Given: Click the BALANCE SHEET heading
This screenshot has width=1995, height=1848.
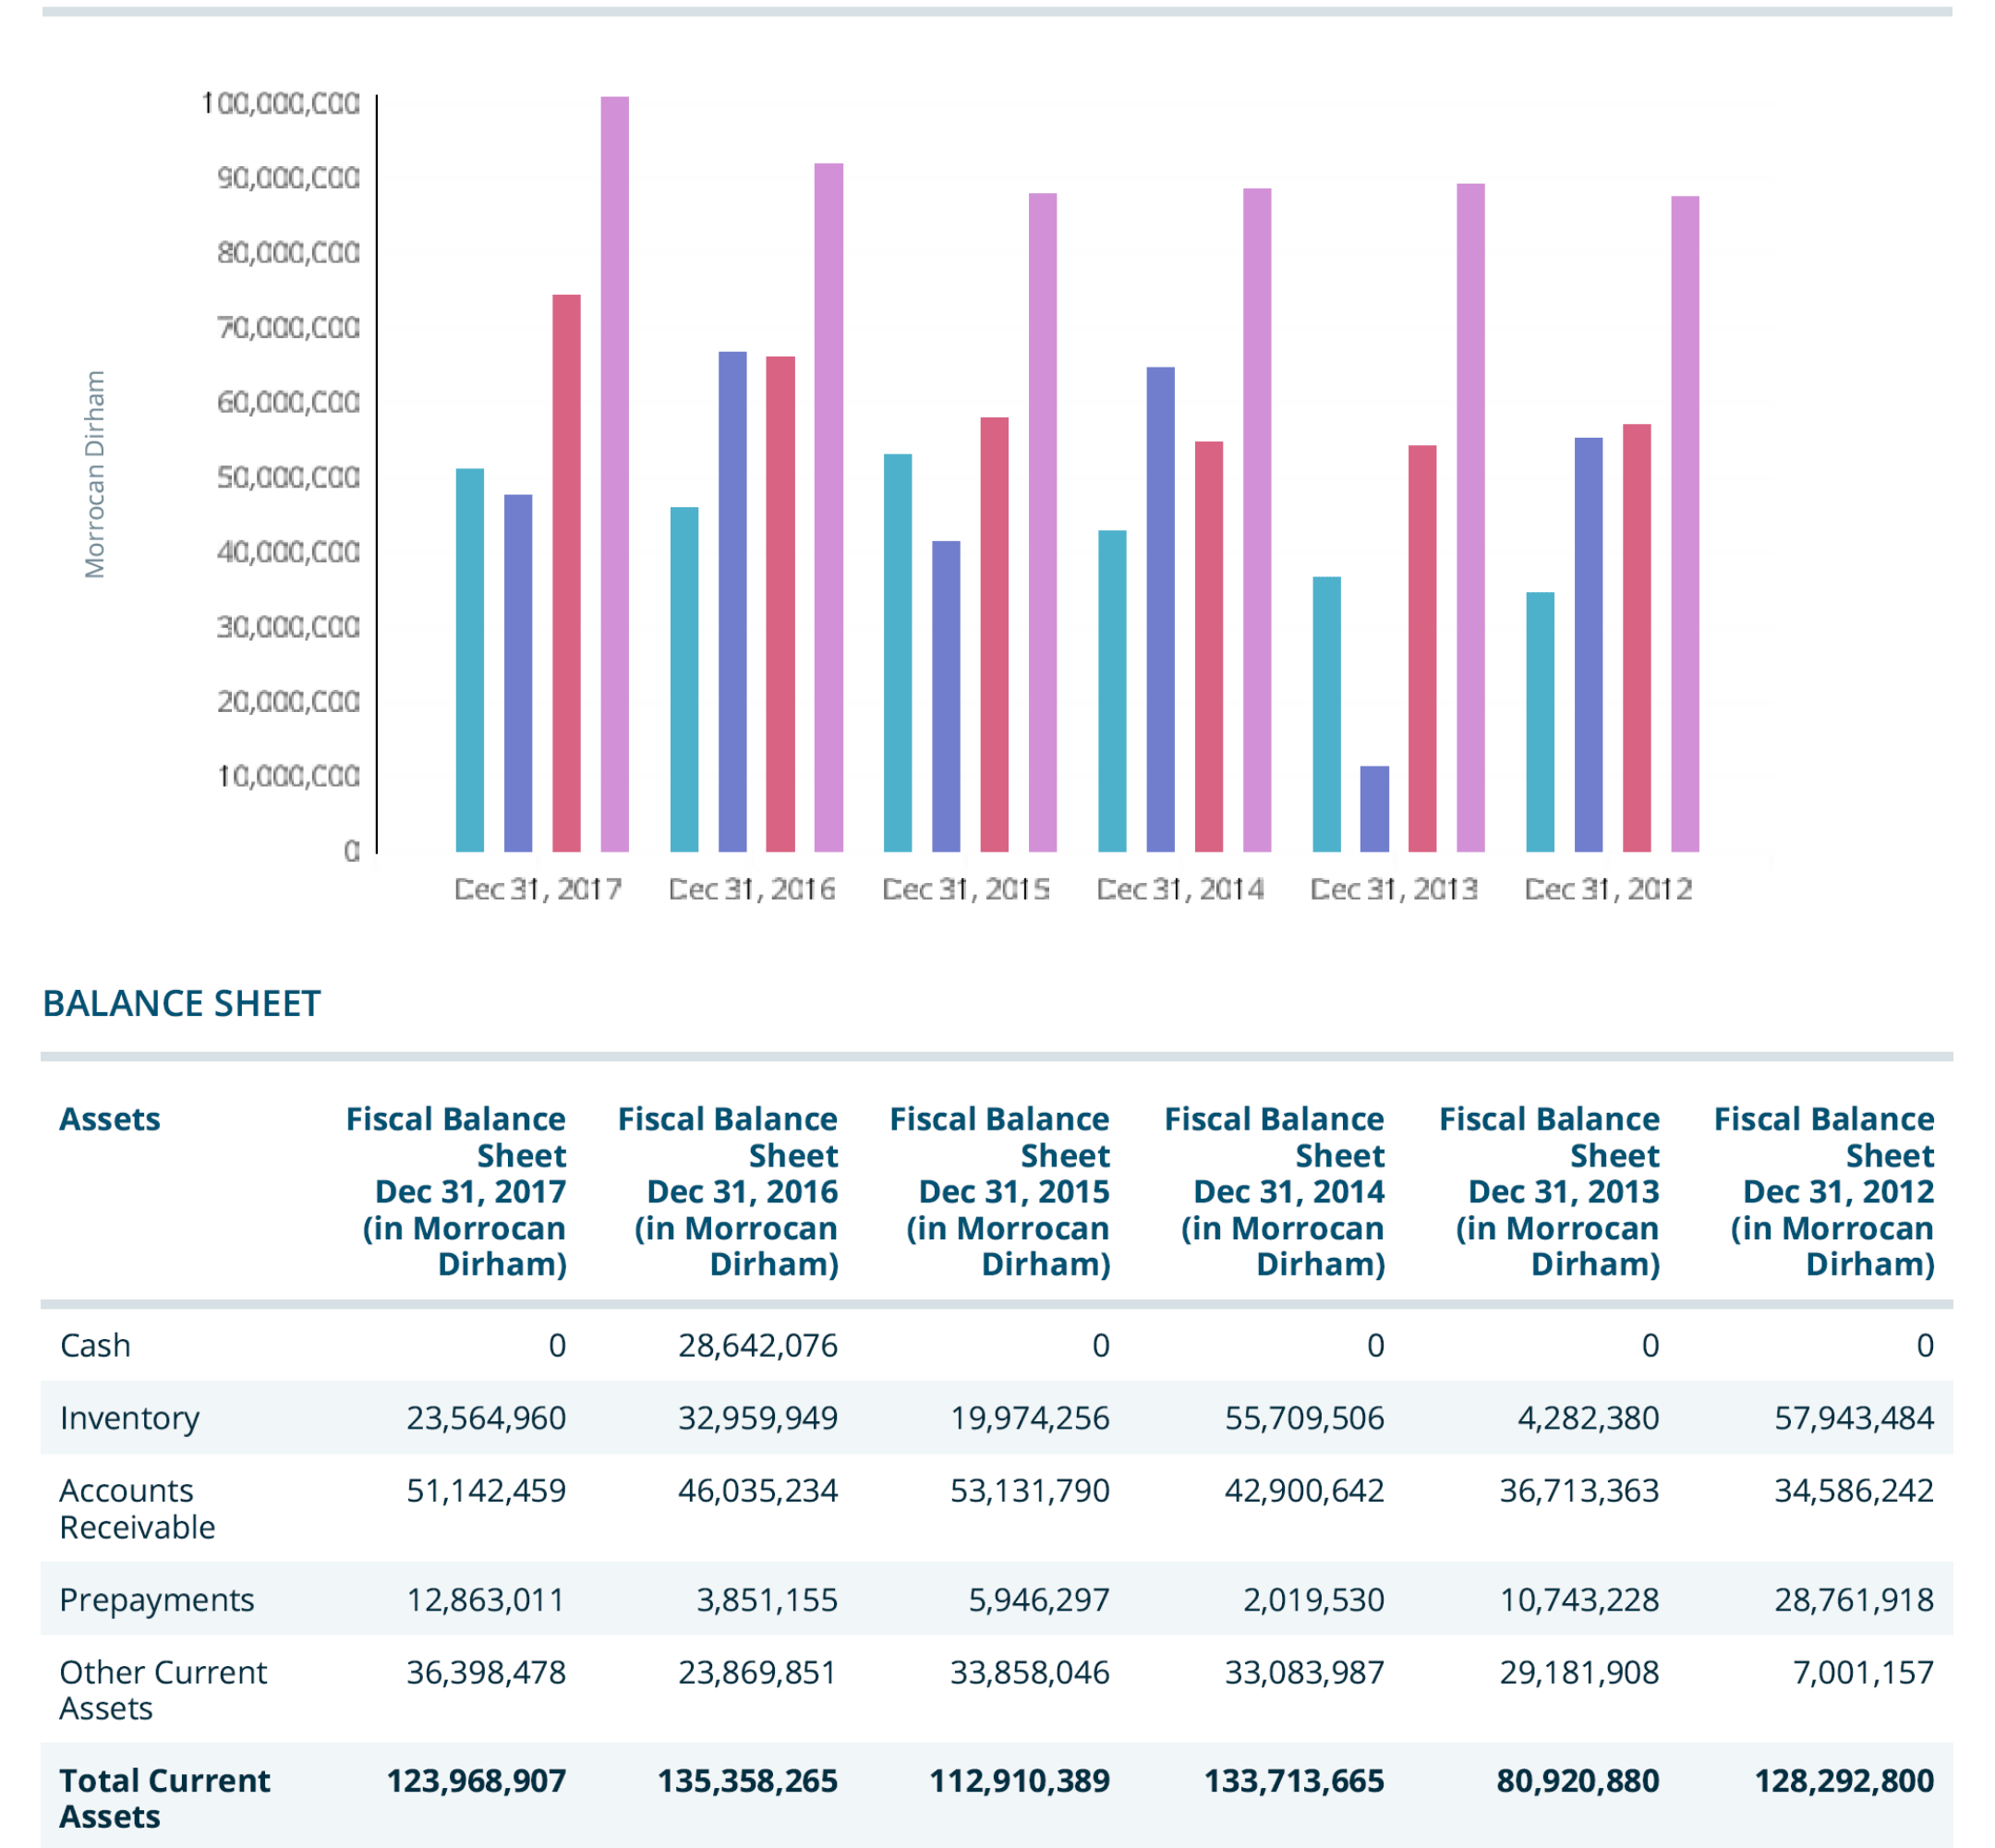Looking at the screenshot, I should [181, 1003].
